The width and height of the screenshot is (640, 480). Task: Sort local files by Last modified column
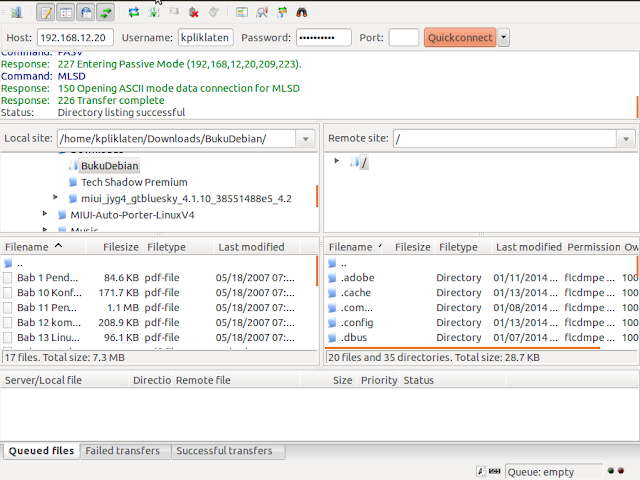(257, 247)
